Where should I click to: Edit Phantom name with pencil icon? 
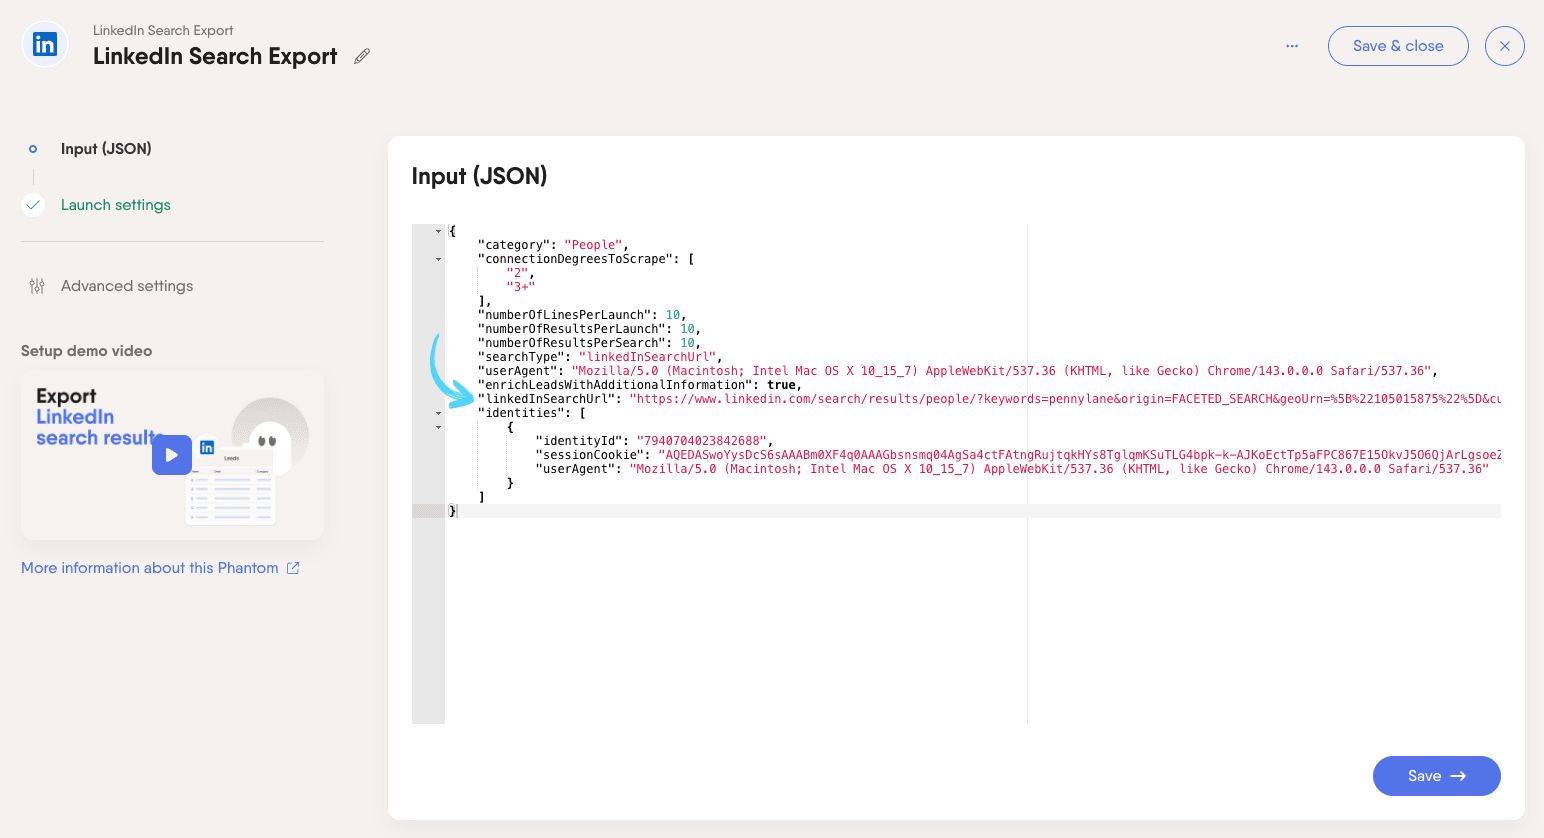point(362,57)
